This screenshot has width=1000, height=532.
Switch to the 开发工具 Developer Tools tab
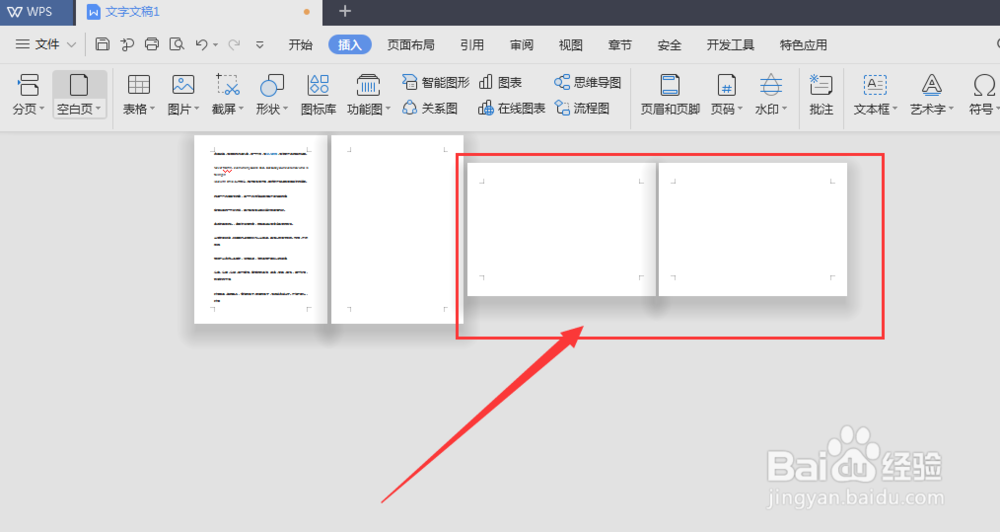730,45
